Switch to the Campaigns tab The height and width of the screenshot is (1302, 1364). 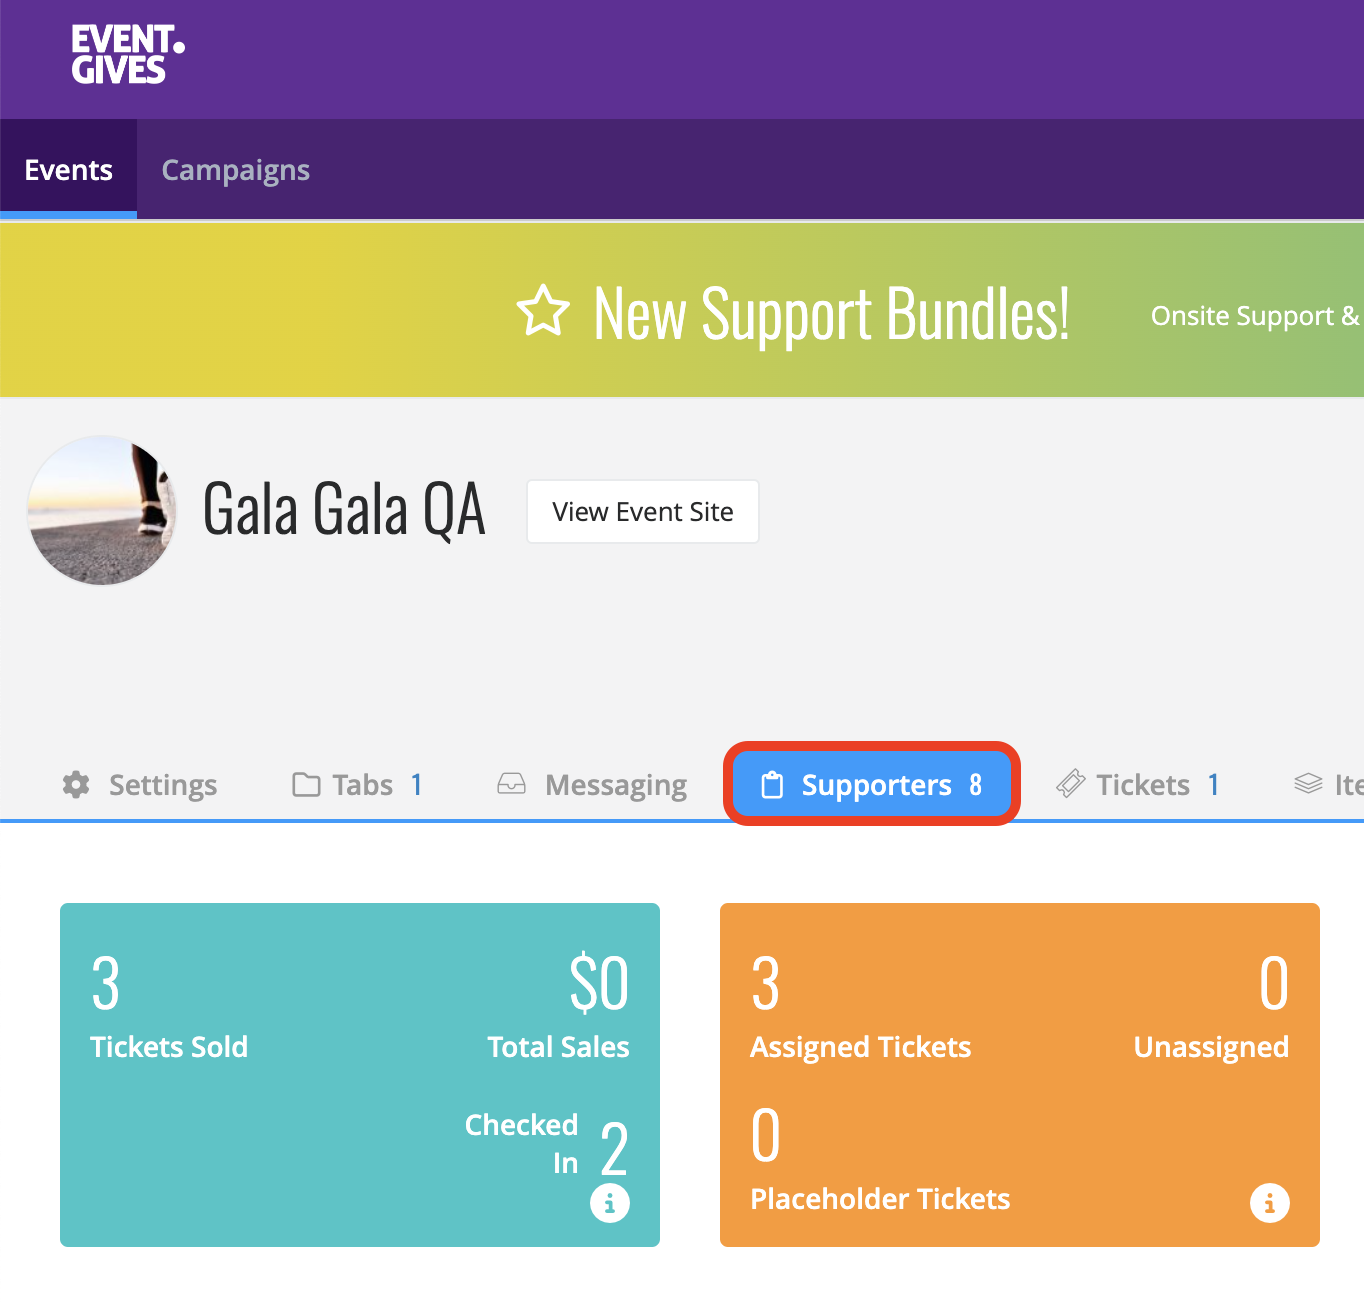[x=236, y=170]
